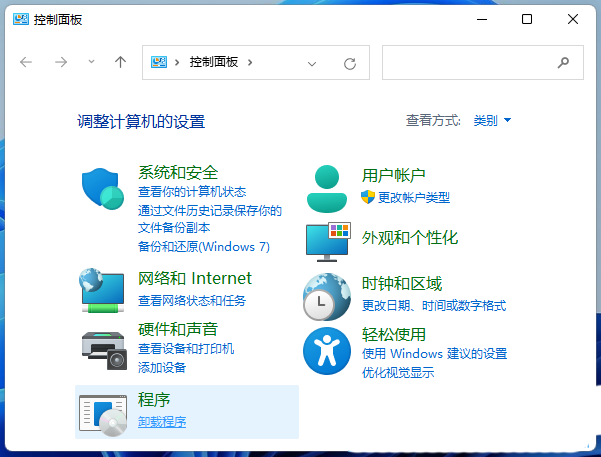The width and height of the screenshot is (601, 457).
Task: Click the 添加设备 link
Action: 162,368
